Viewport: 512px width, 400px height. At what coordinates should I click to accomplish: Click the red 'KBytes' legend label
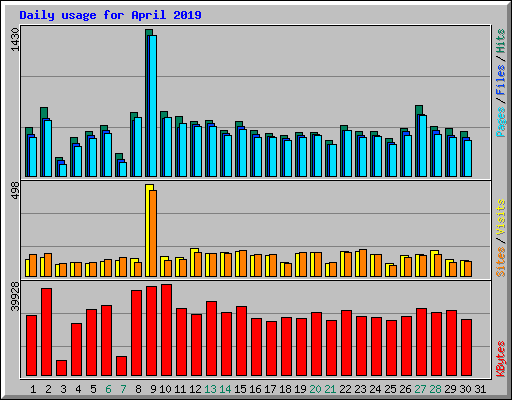pyautogui.click(x=500, y=359)
